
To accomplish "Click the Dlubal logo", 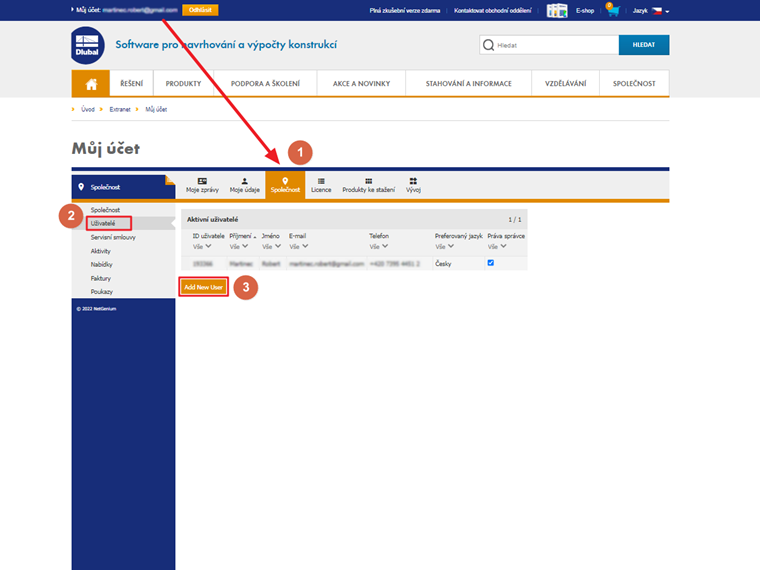I will (x=87, y=46).
